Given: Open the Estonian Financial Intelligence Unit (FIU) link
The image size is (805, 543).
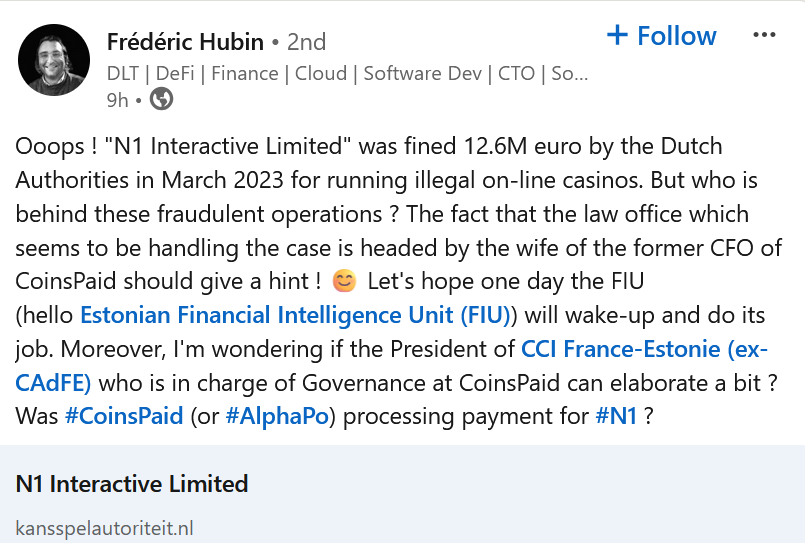Looking at the screenshot, I should 295,315.
